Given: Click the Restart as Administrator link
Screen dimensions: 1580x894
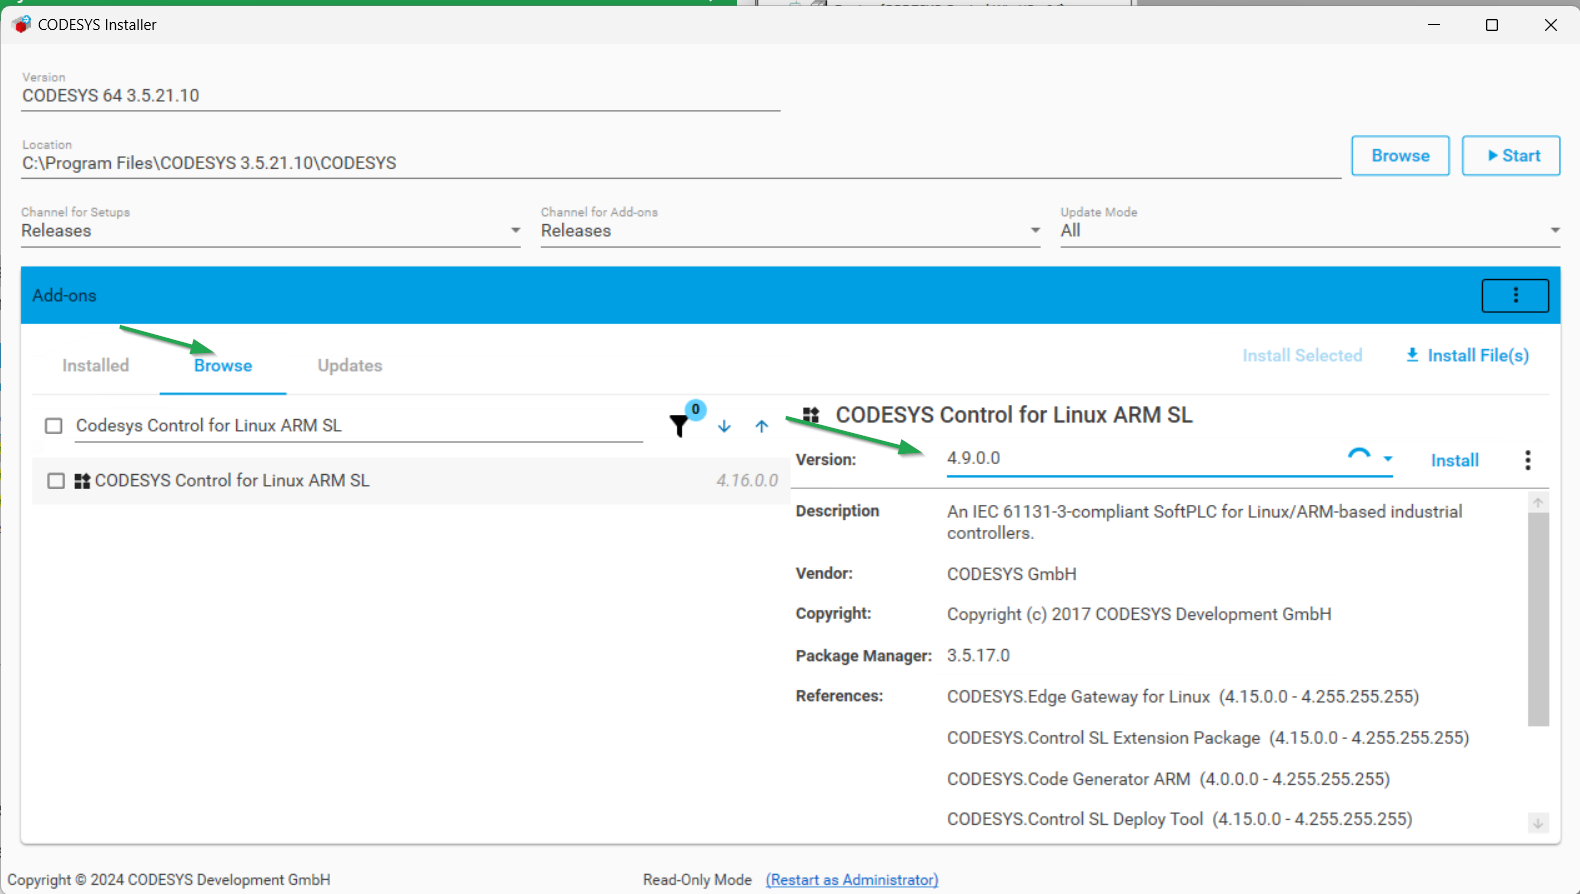Looking at the screenshot, I should [852, 880].
